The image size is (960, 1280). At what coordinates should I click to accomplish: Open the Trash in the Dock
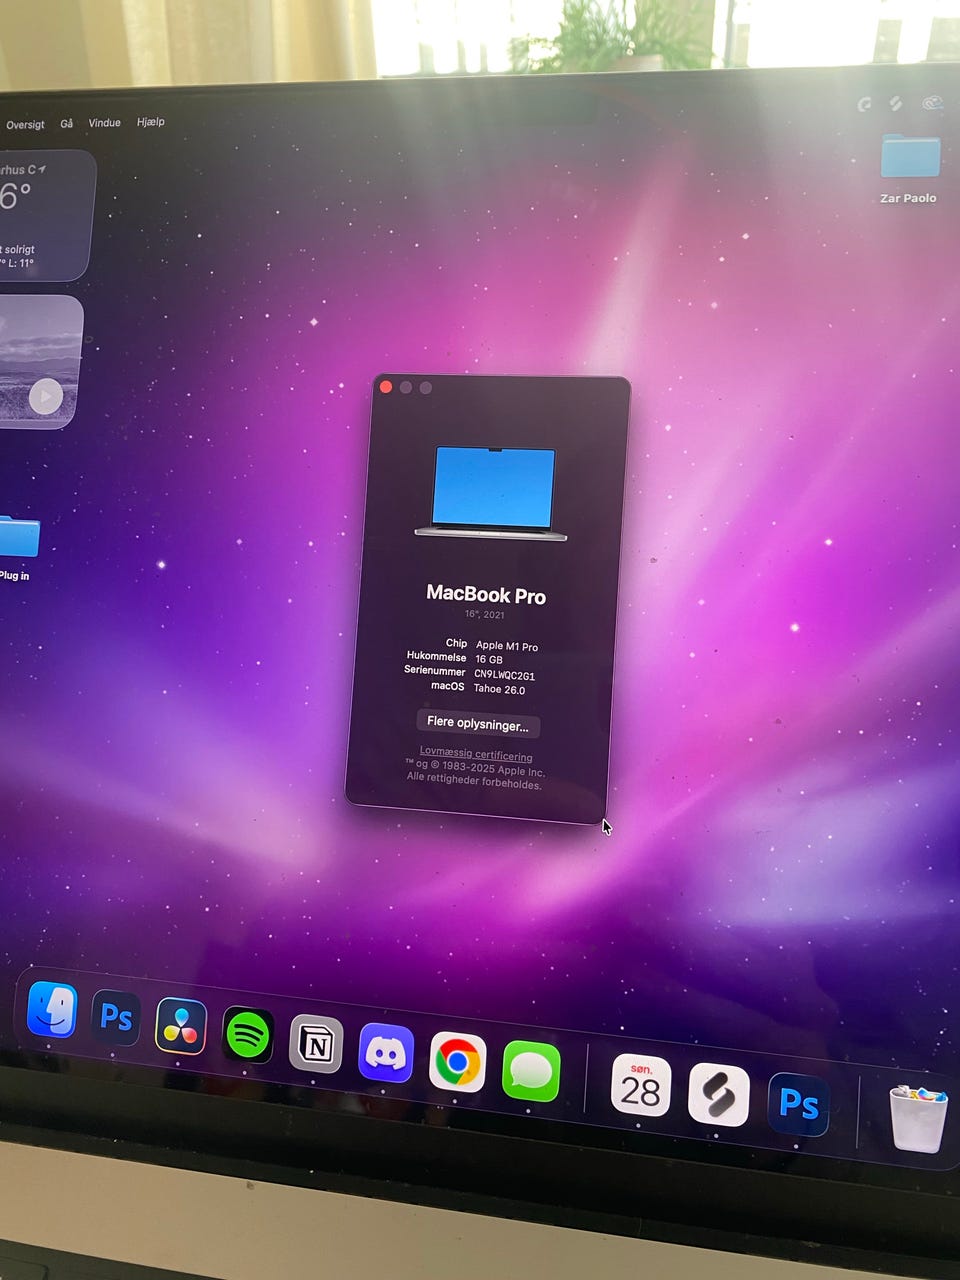point(918,1118)
